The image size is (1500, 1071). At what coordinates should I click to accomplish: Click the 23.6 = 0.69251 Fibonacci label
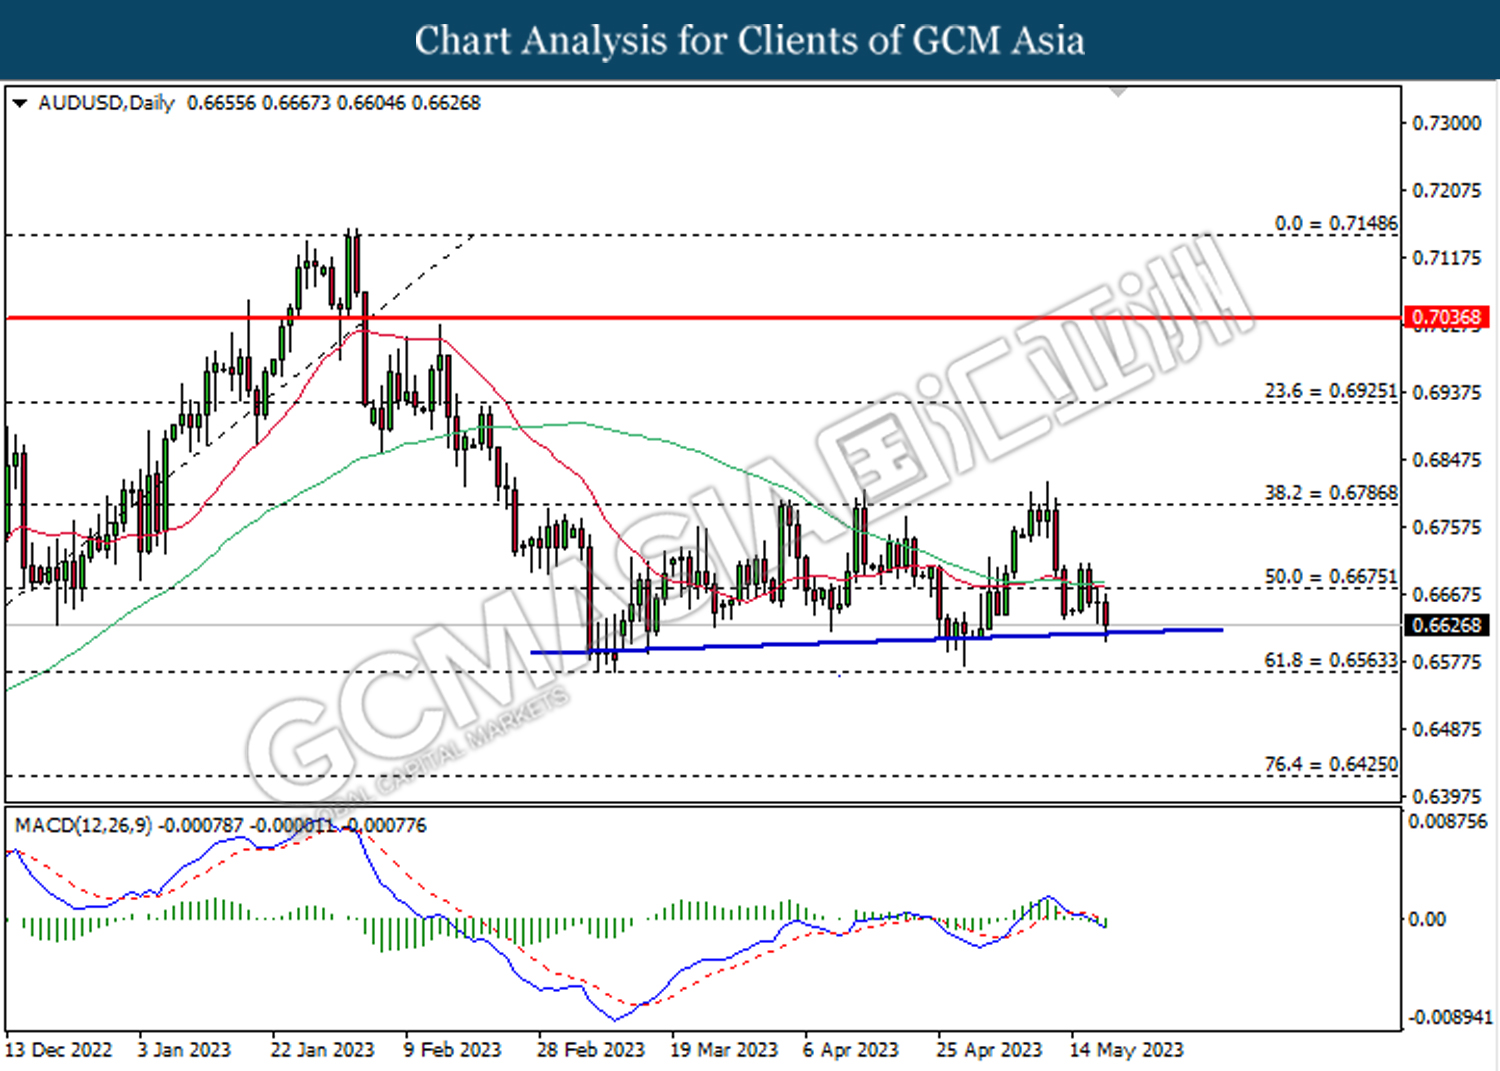click(1330, 391)
